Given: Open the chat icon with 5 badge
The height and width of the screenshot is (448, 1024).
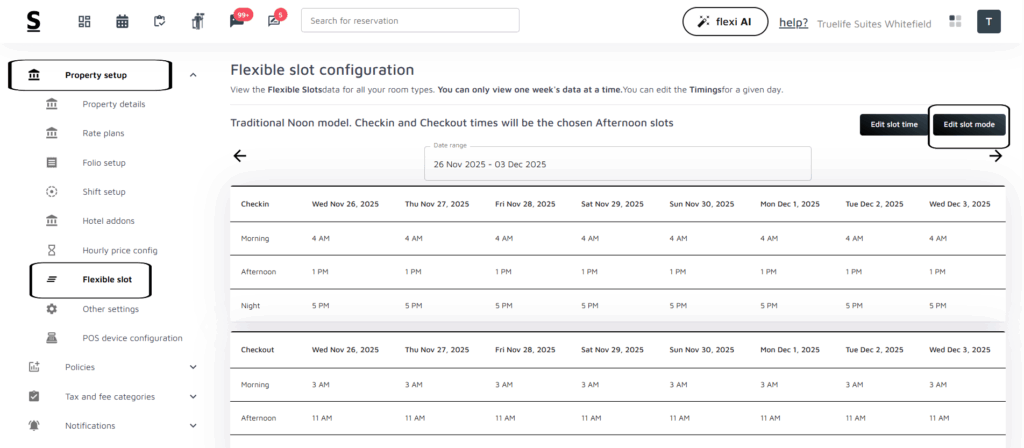Looking at the screenshot, I should tap(274, 21).
